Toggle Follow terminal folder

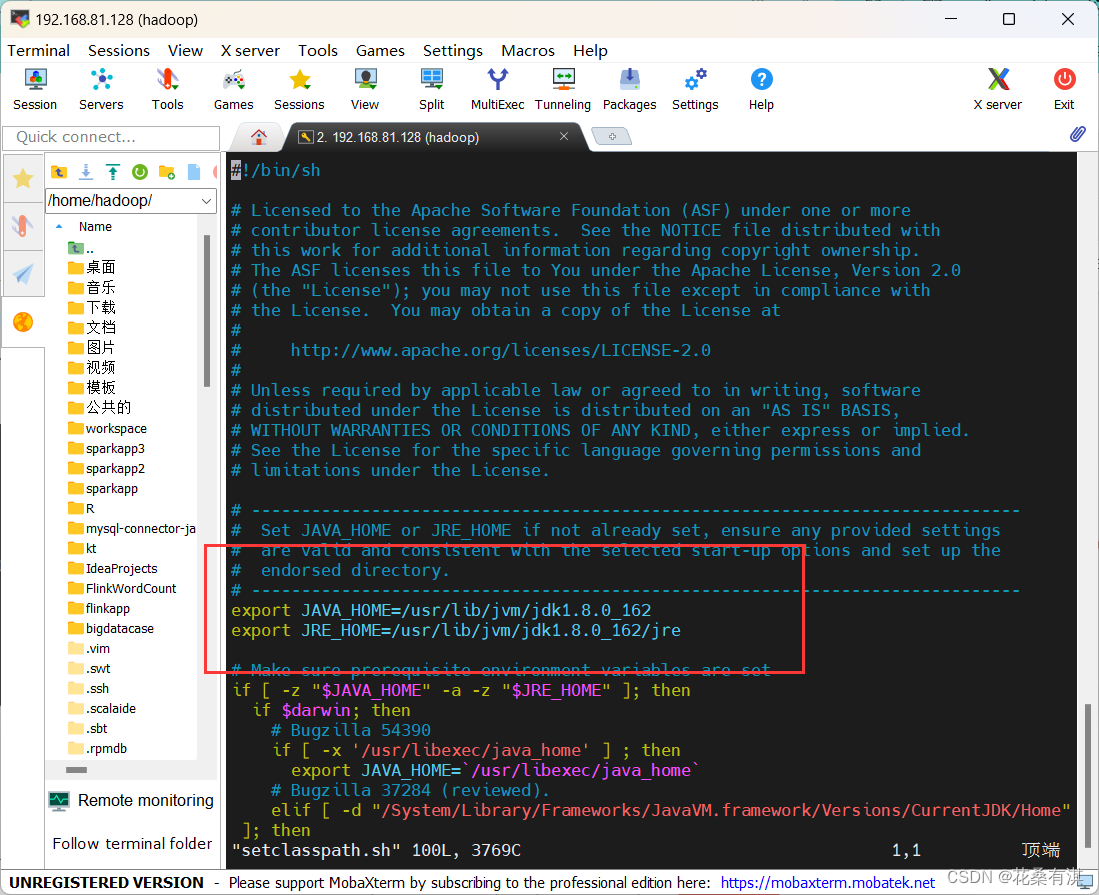tap(131, 844)
